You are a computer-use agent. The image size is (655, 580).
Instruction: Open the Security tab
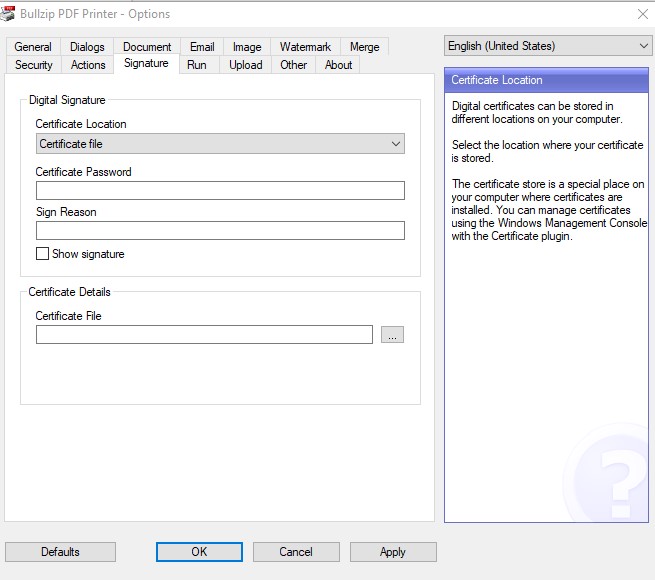pos(34,65)
